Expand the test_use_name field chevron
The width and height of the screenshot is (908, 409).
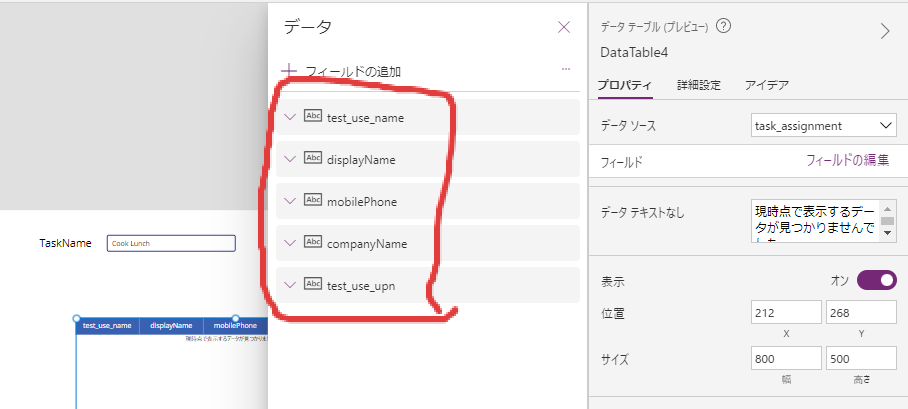coord(290,117)
